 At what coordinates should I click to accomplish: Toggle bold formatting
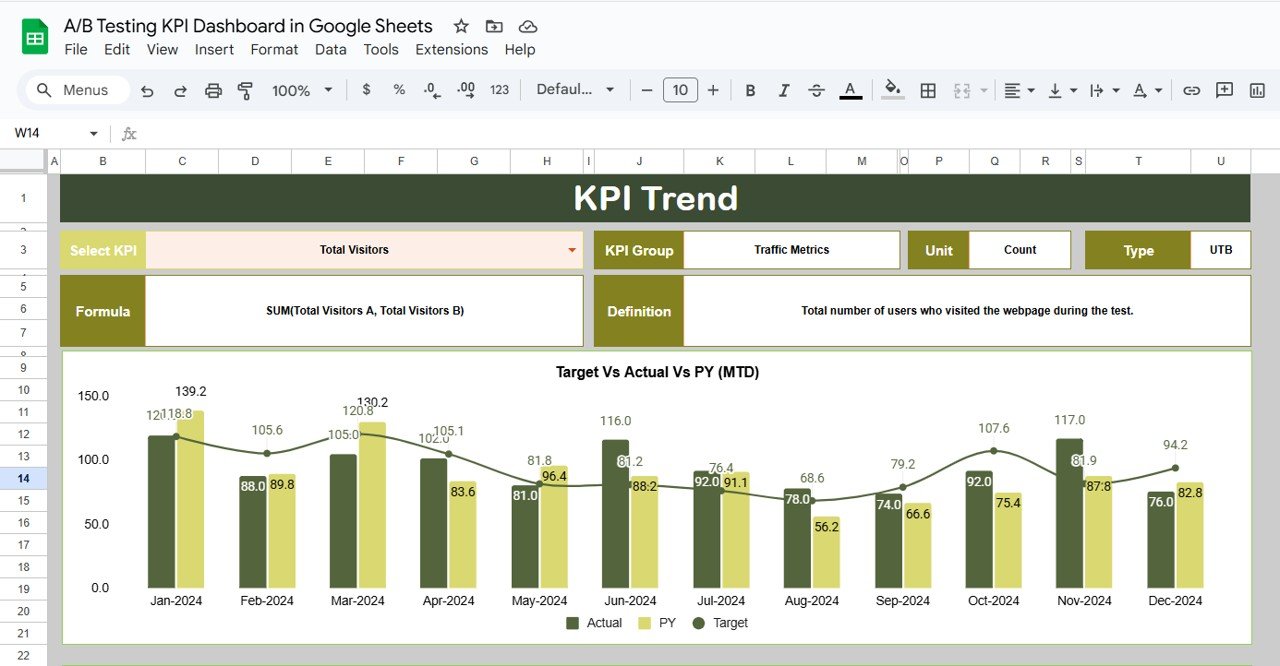coord(750,89)
